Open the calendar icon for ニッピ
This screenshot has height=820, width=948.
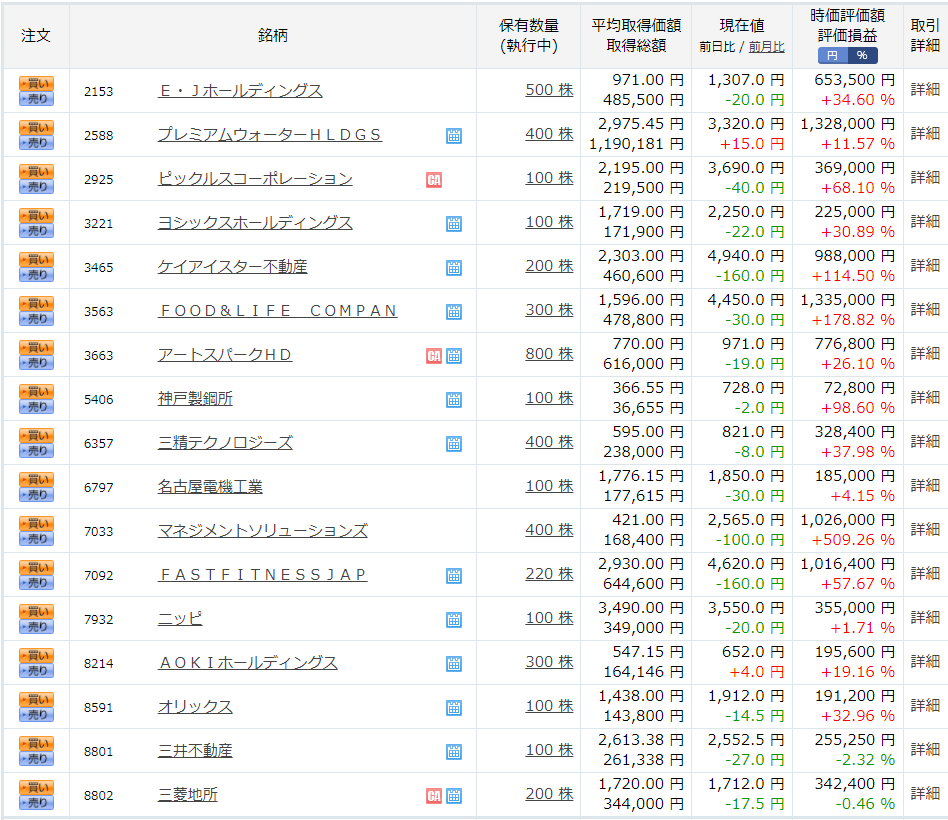click(454, 620)
